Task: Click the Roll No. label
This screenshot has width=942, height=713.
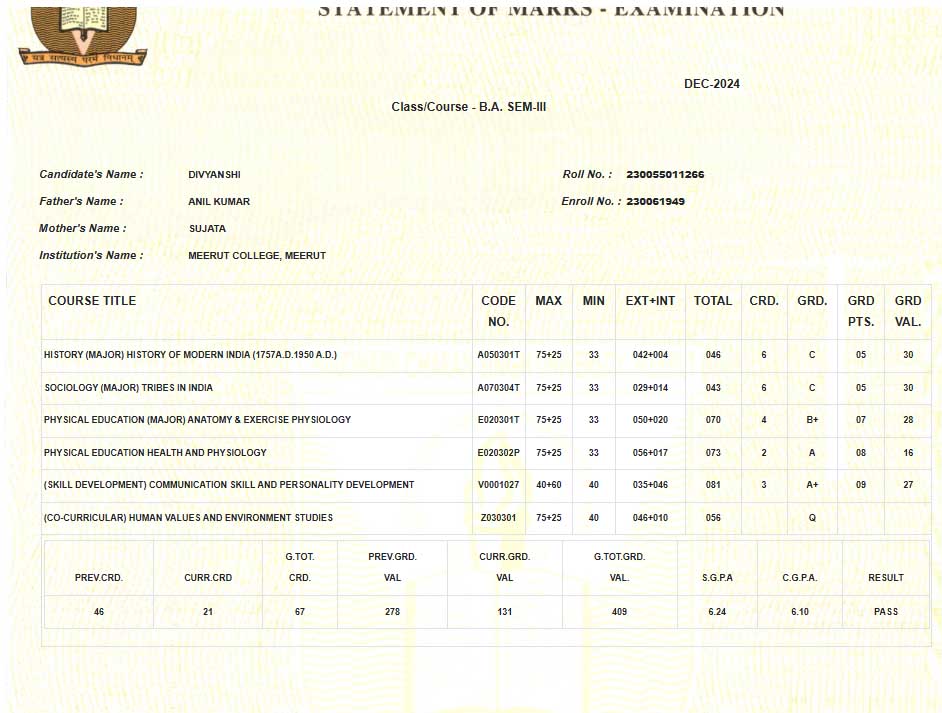Action: (587, 174)
